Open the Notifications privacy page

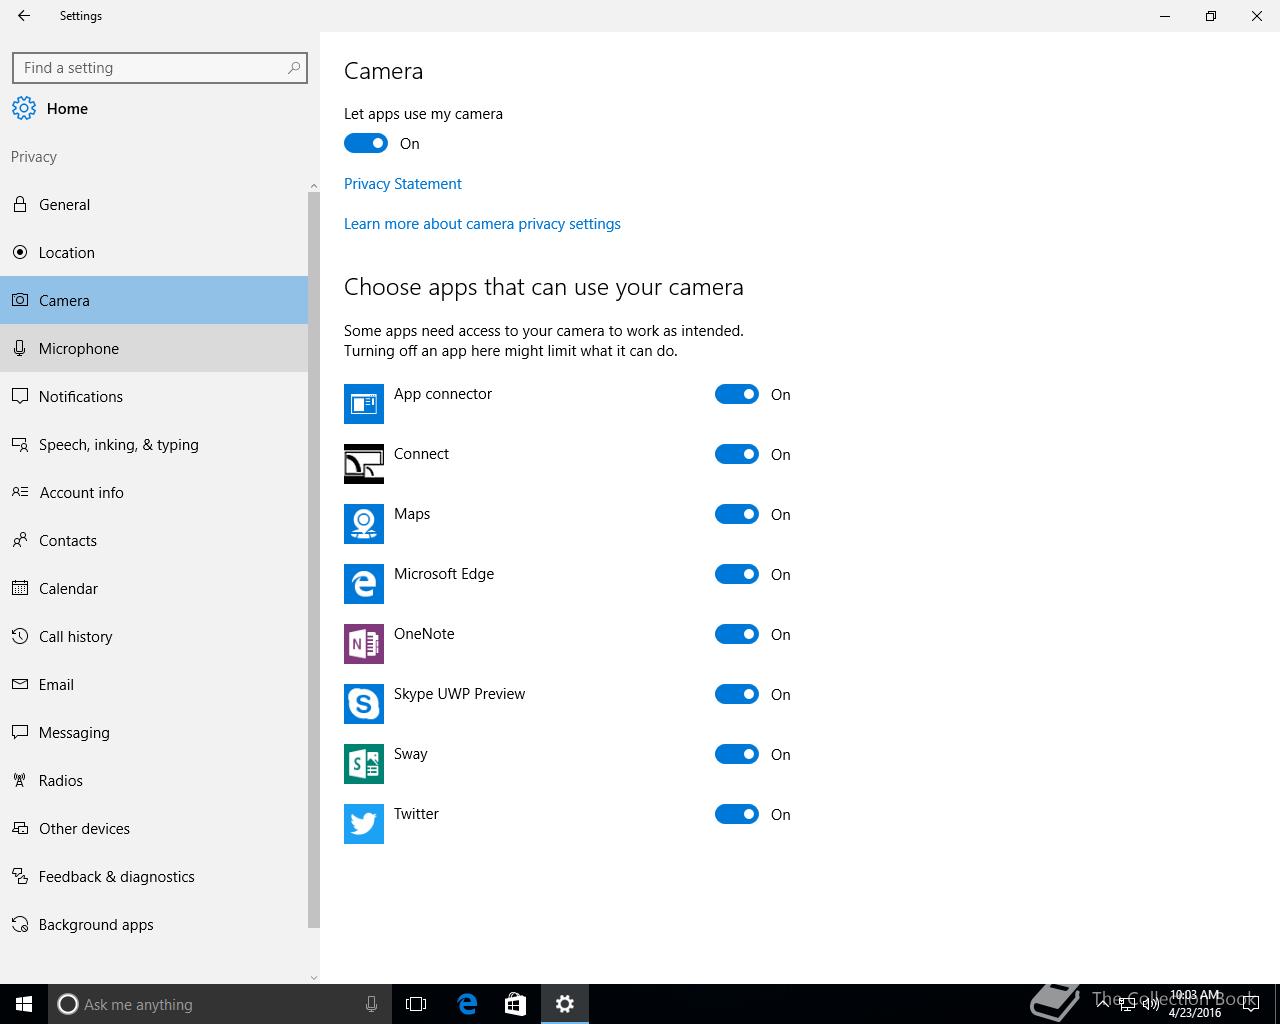[154, 396]
